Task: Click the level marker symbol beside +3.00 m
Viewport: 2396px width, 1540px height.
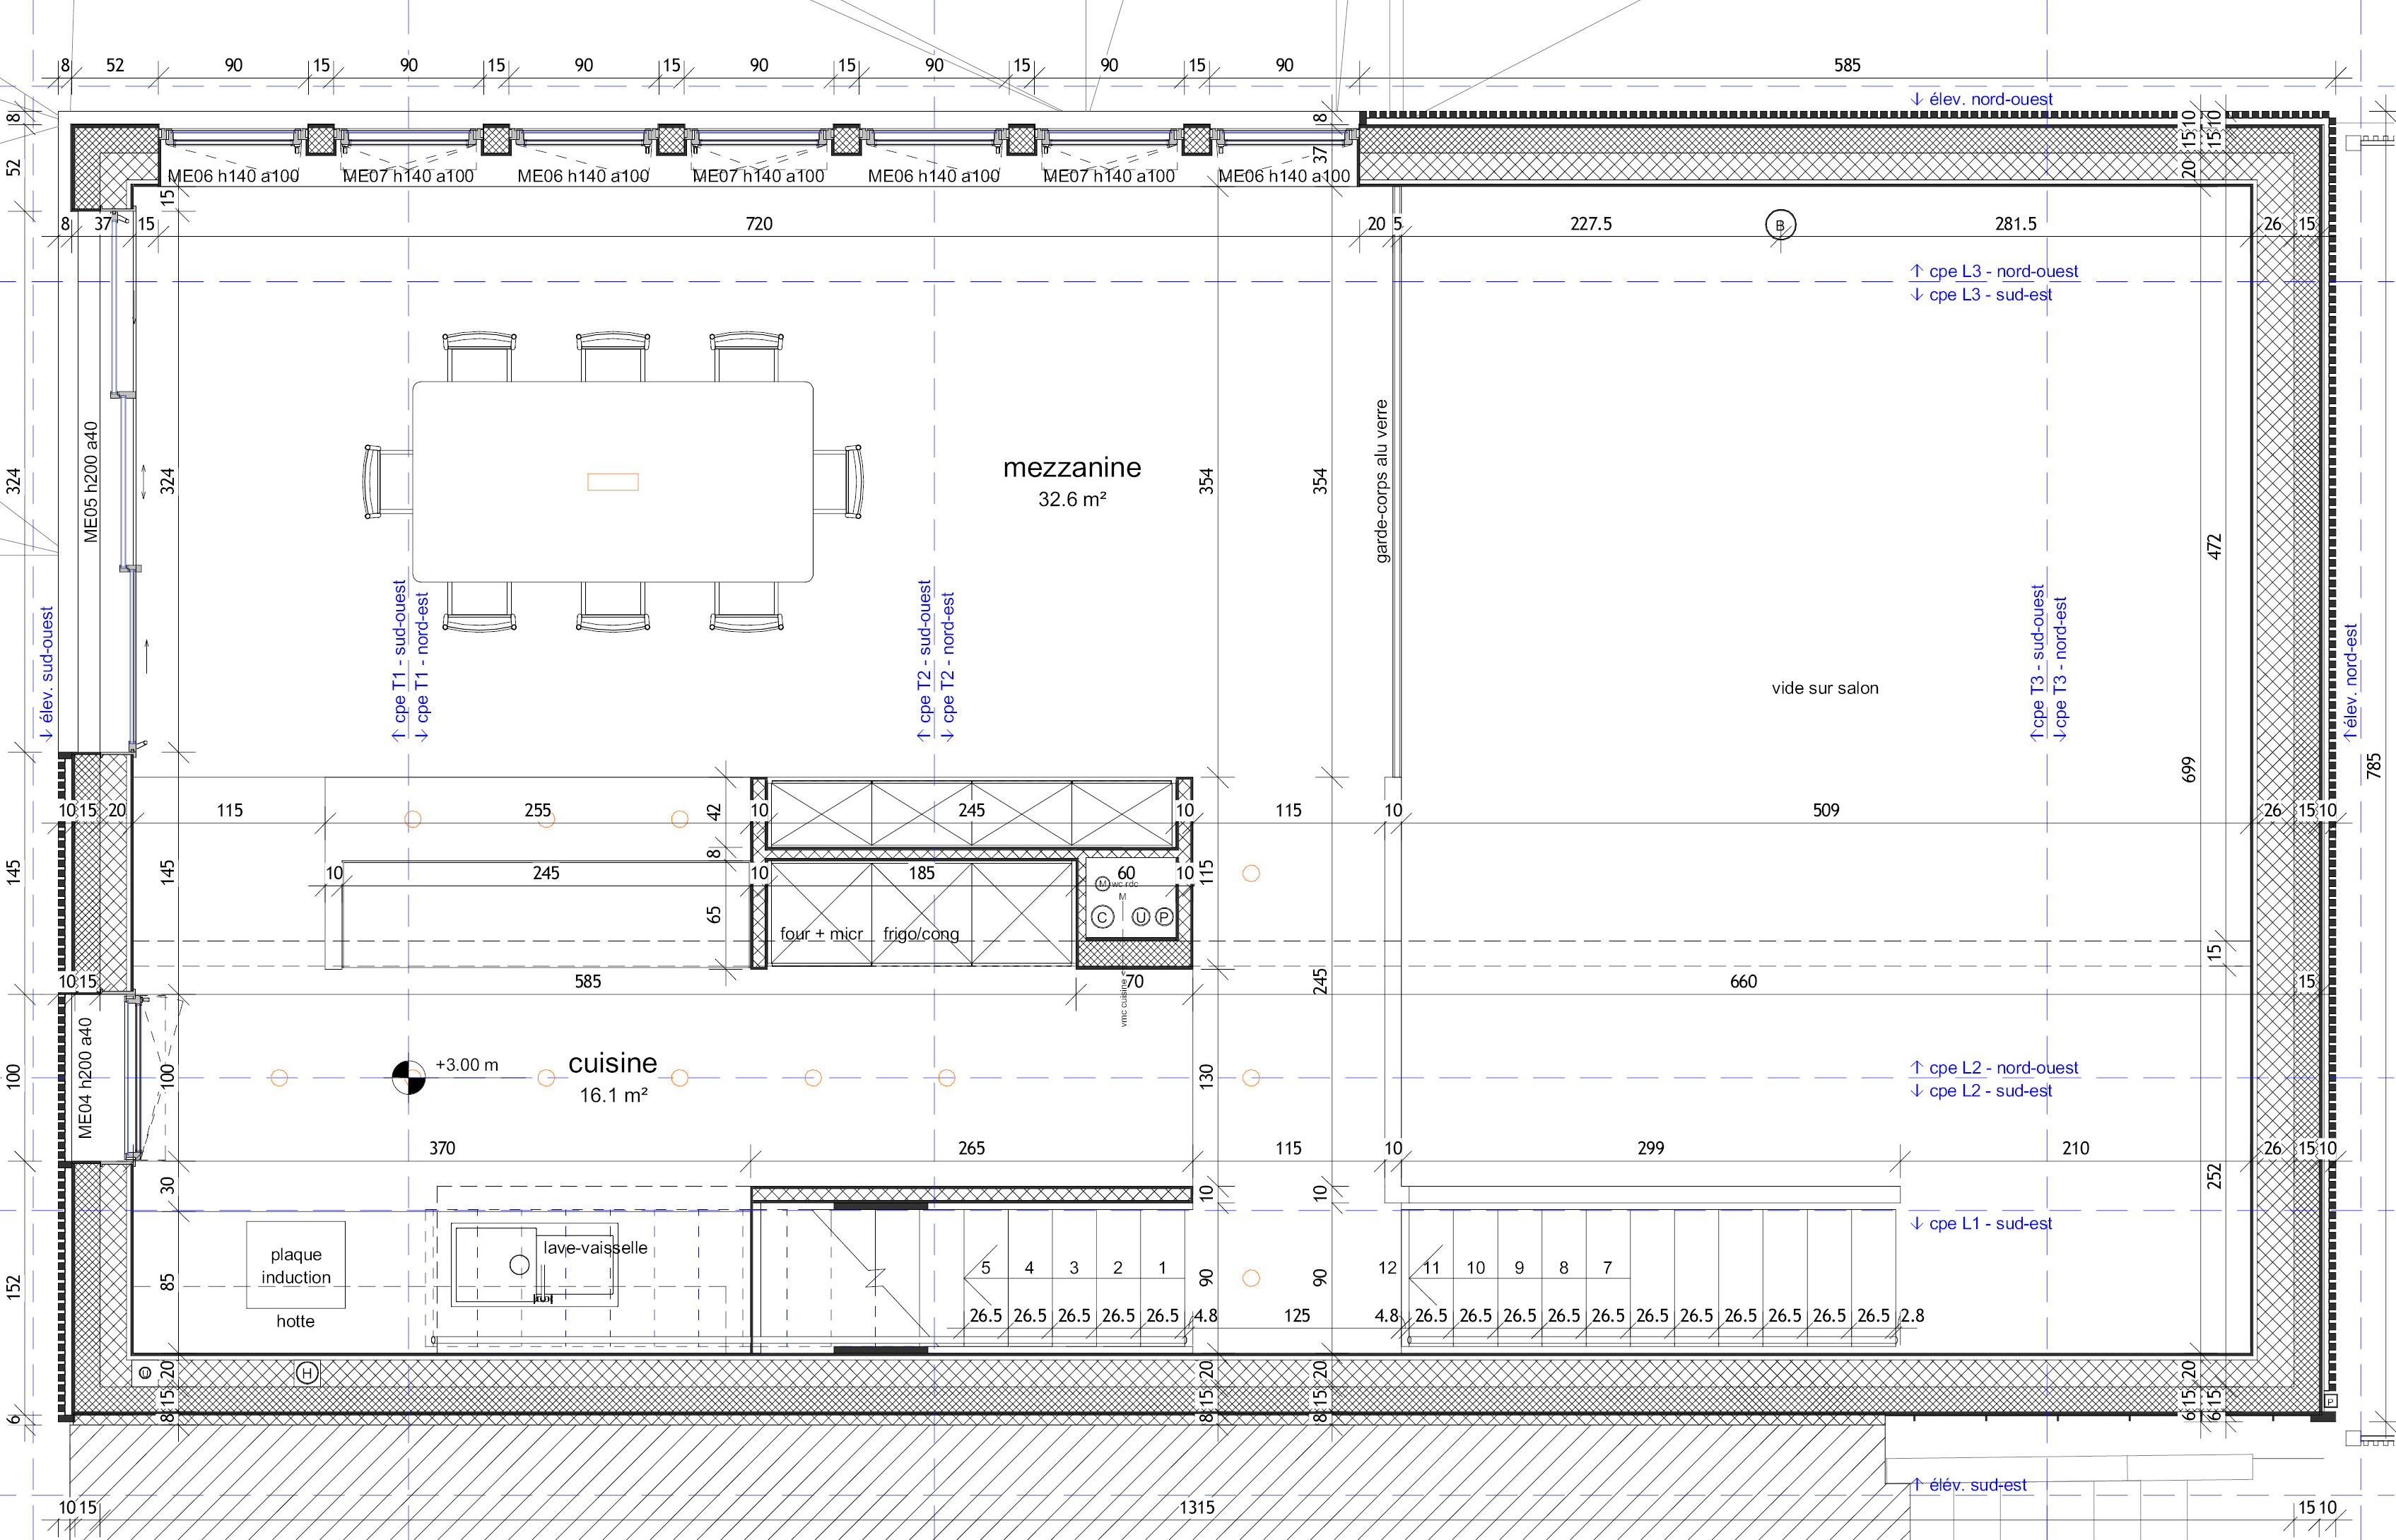Action: 408,1077
